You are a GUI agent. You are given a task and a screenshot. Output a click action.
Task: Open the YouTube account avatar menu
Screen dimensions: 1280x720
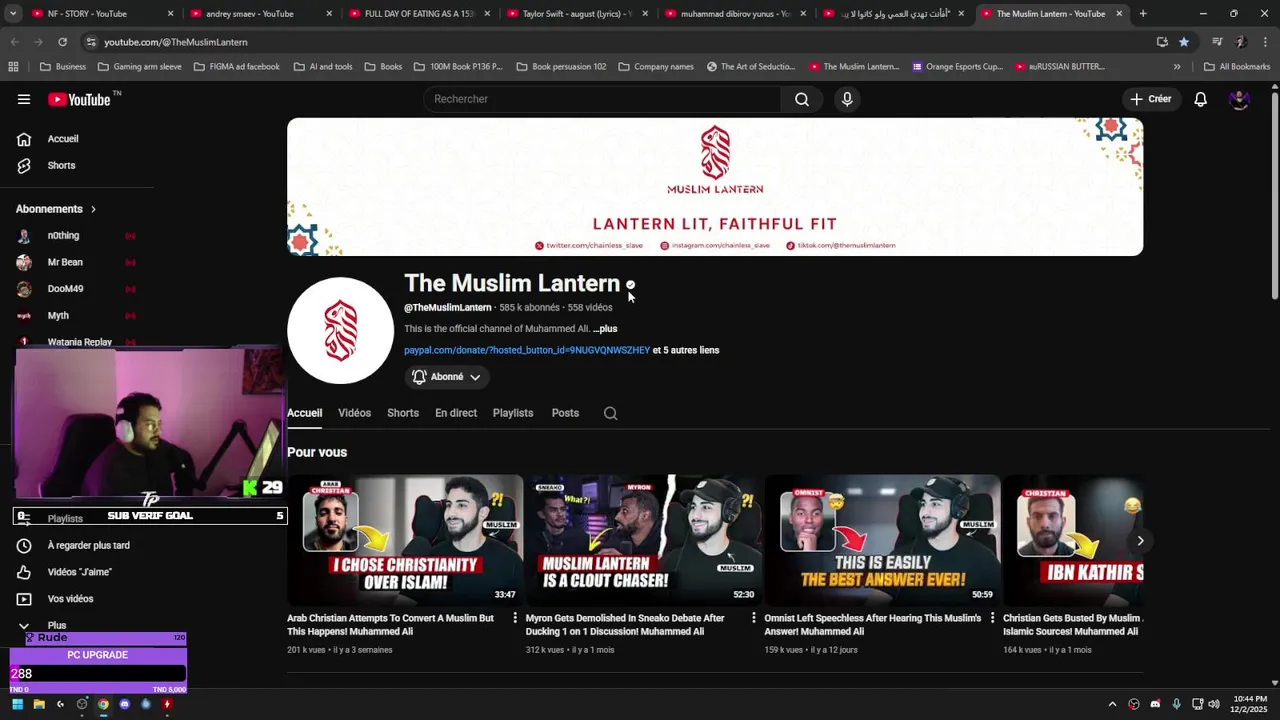(1239, 99)
